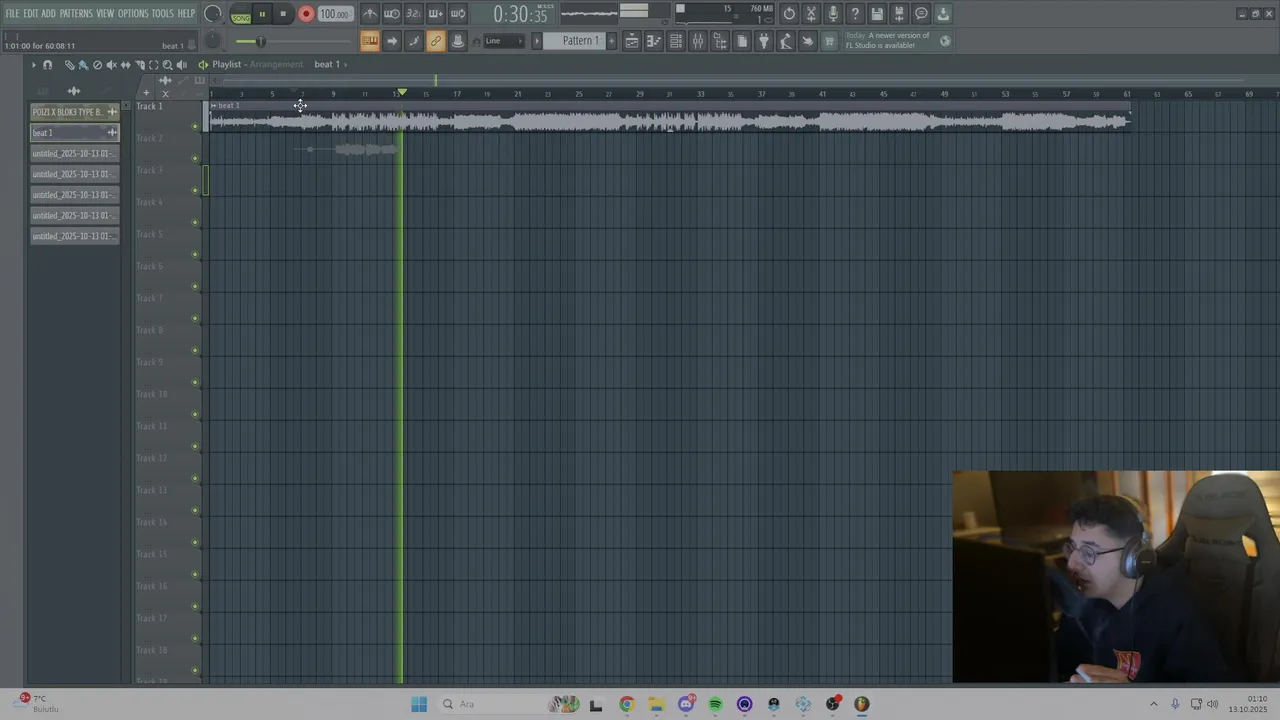The height and width of the screenshot is (720, 1280).
Task: Click the main pitch knob
Action: point(212,41)
